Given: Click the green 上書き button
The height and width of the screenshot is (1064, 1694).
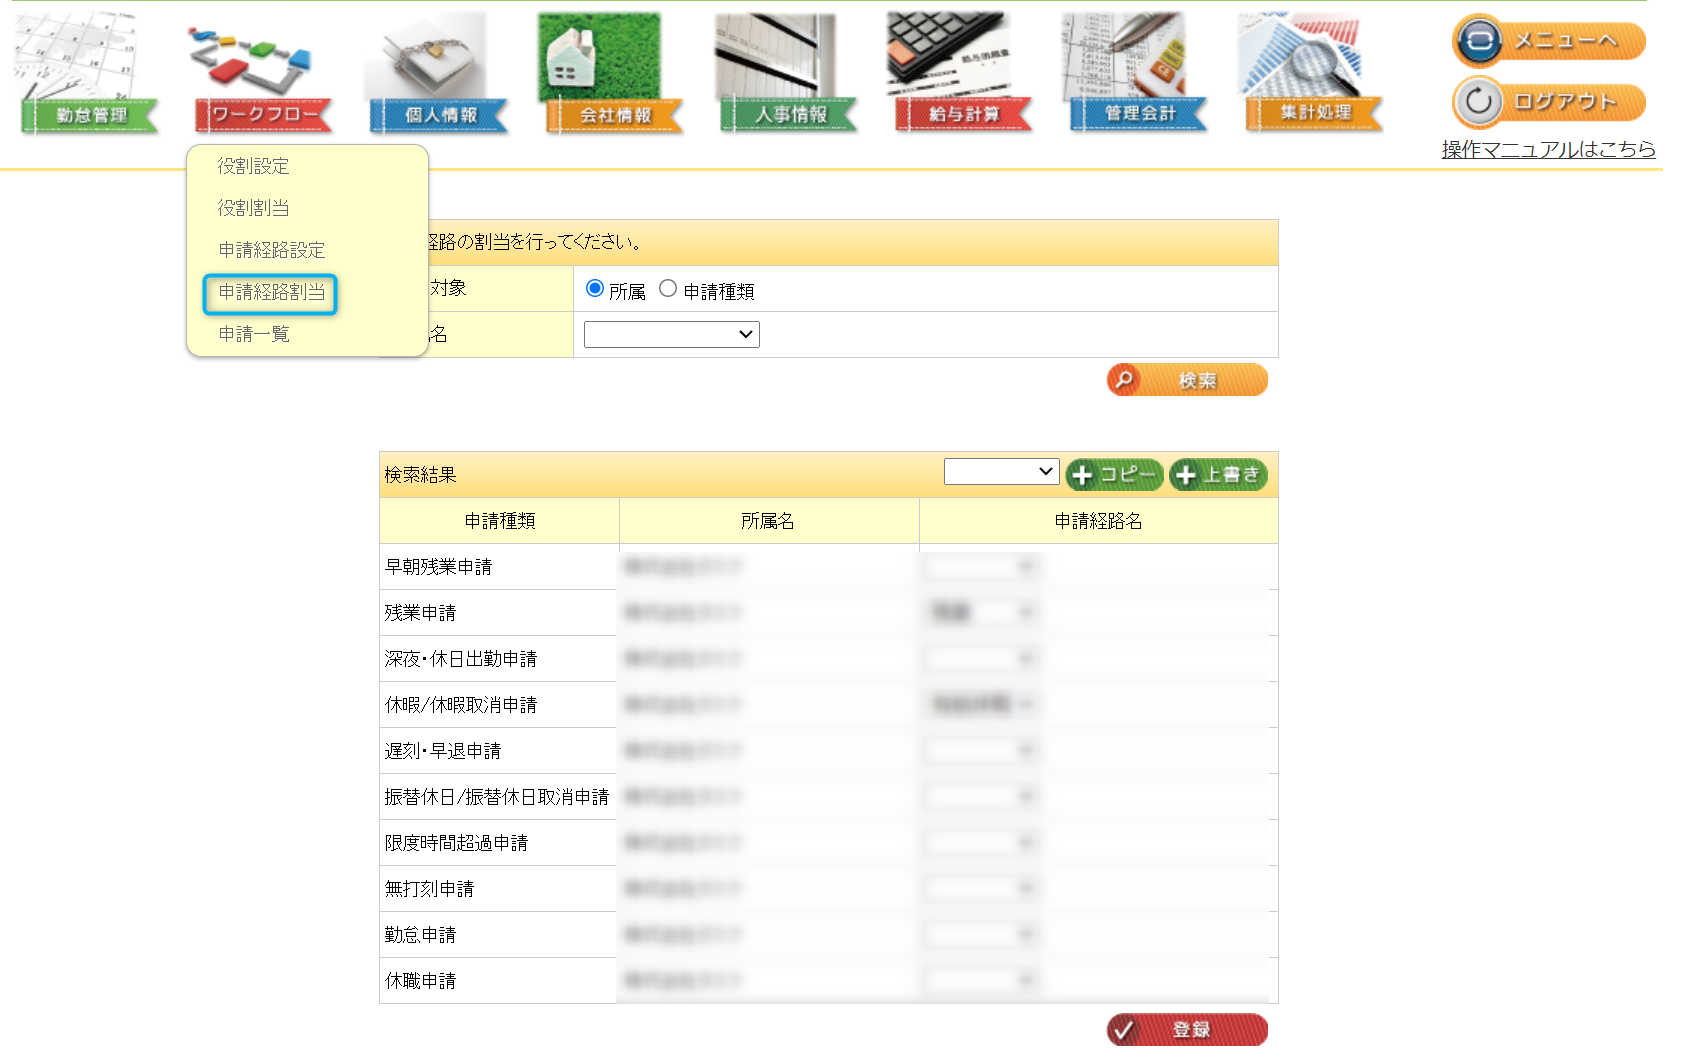Looking at the screenshot, I should [1218, 475].
